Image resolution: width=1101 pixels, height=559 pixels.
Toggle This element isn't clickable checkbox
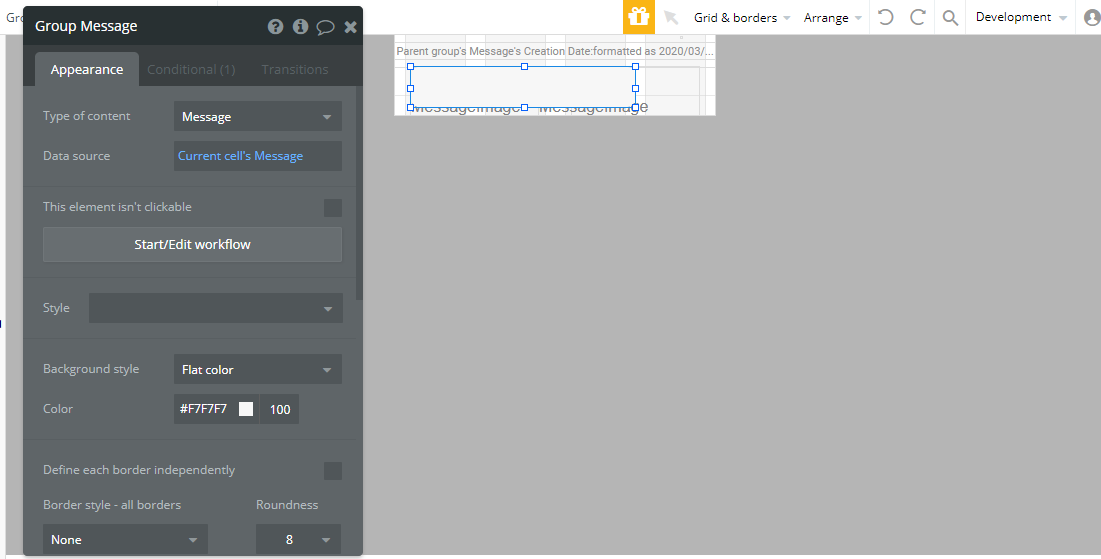coord(333,208)
